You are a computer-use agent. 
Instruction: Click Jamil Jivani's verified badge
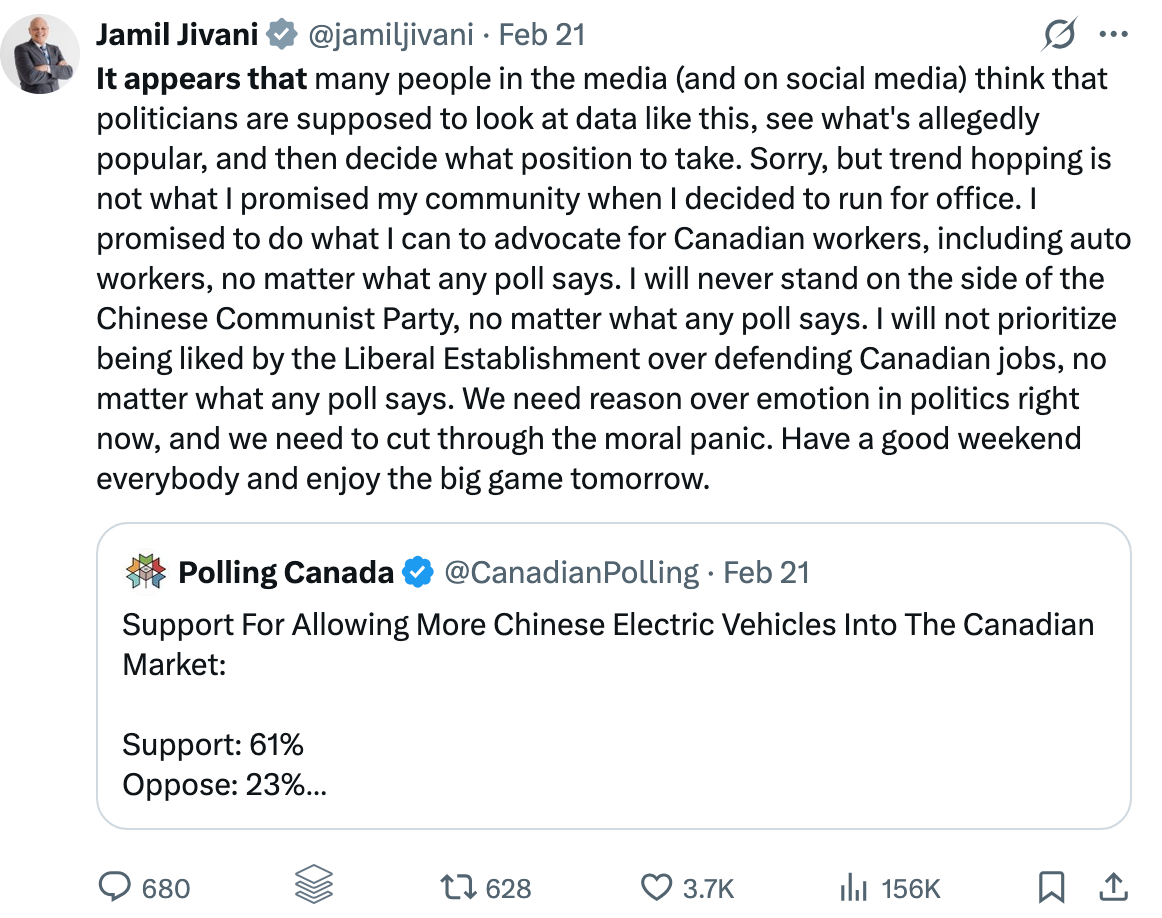coord(282,33)
